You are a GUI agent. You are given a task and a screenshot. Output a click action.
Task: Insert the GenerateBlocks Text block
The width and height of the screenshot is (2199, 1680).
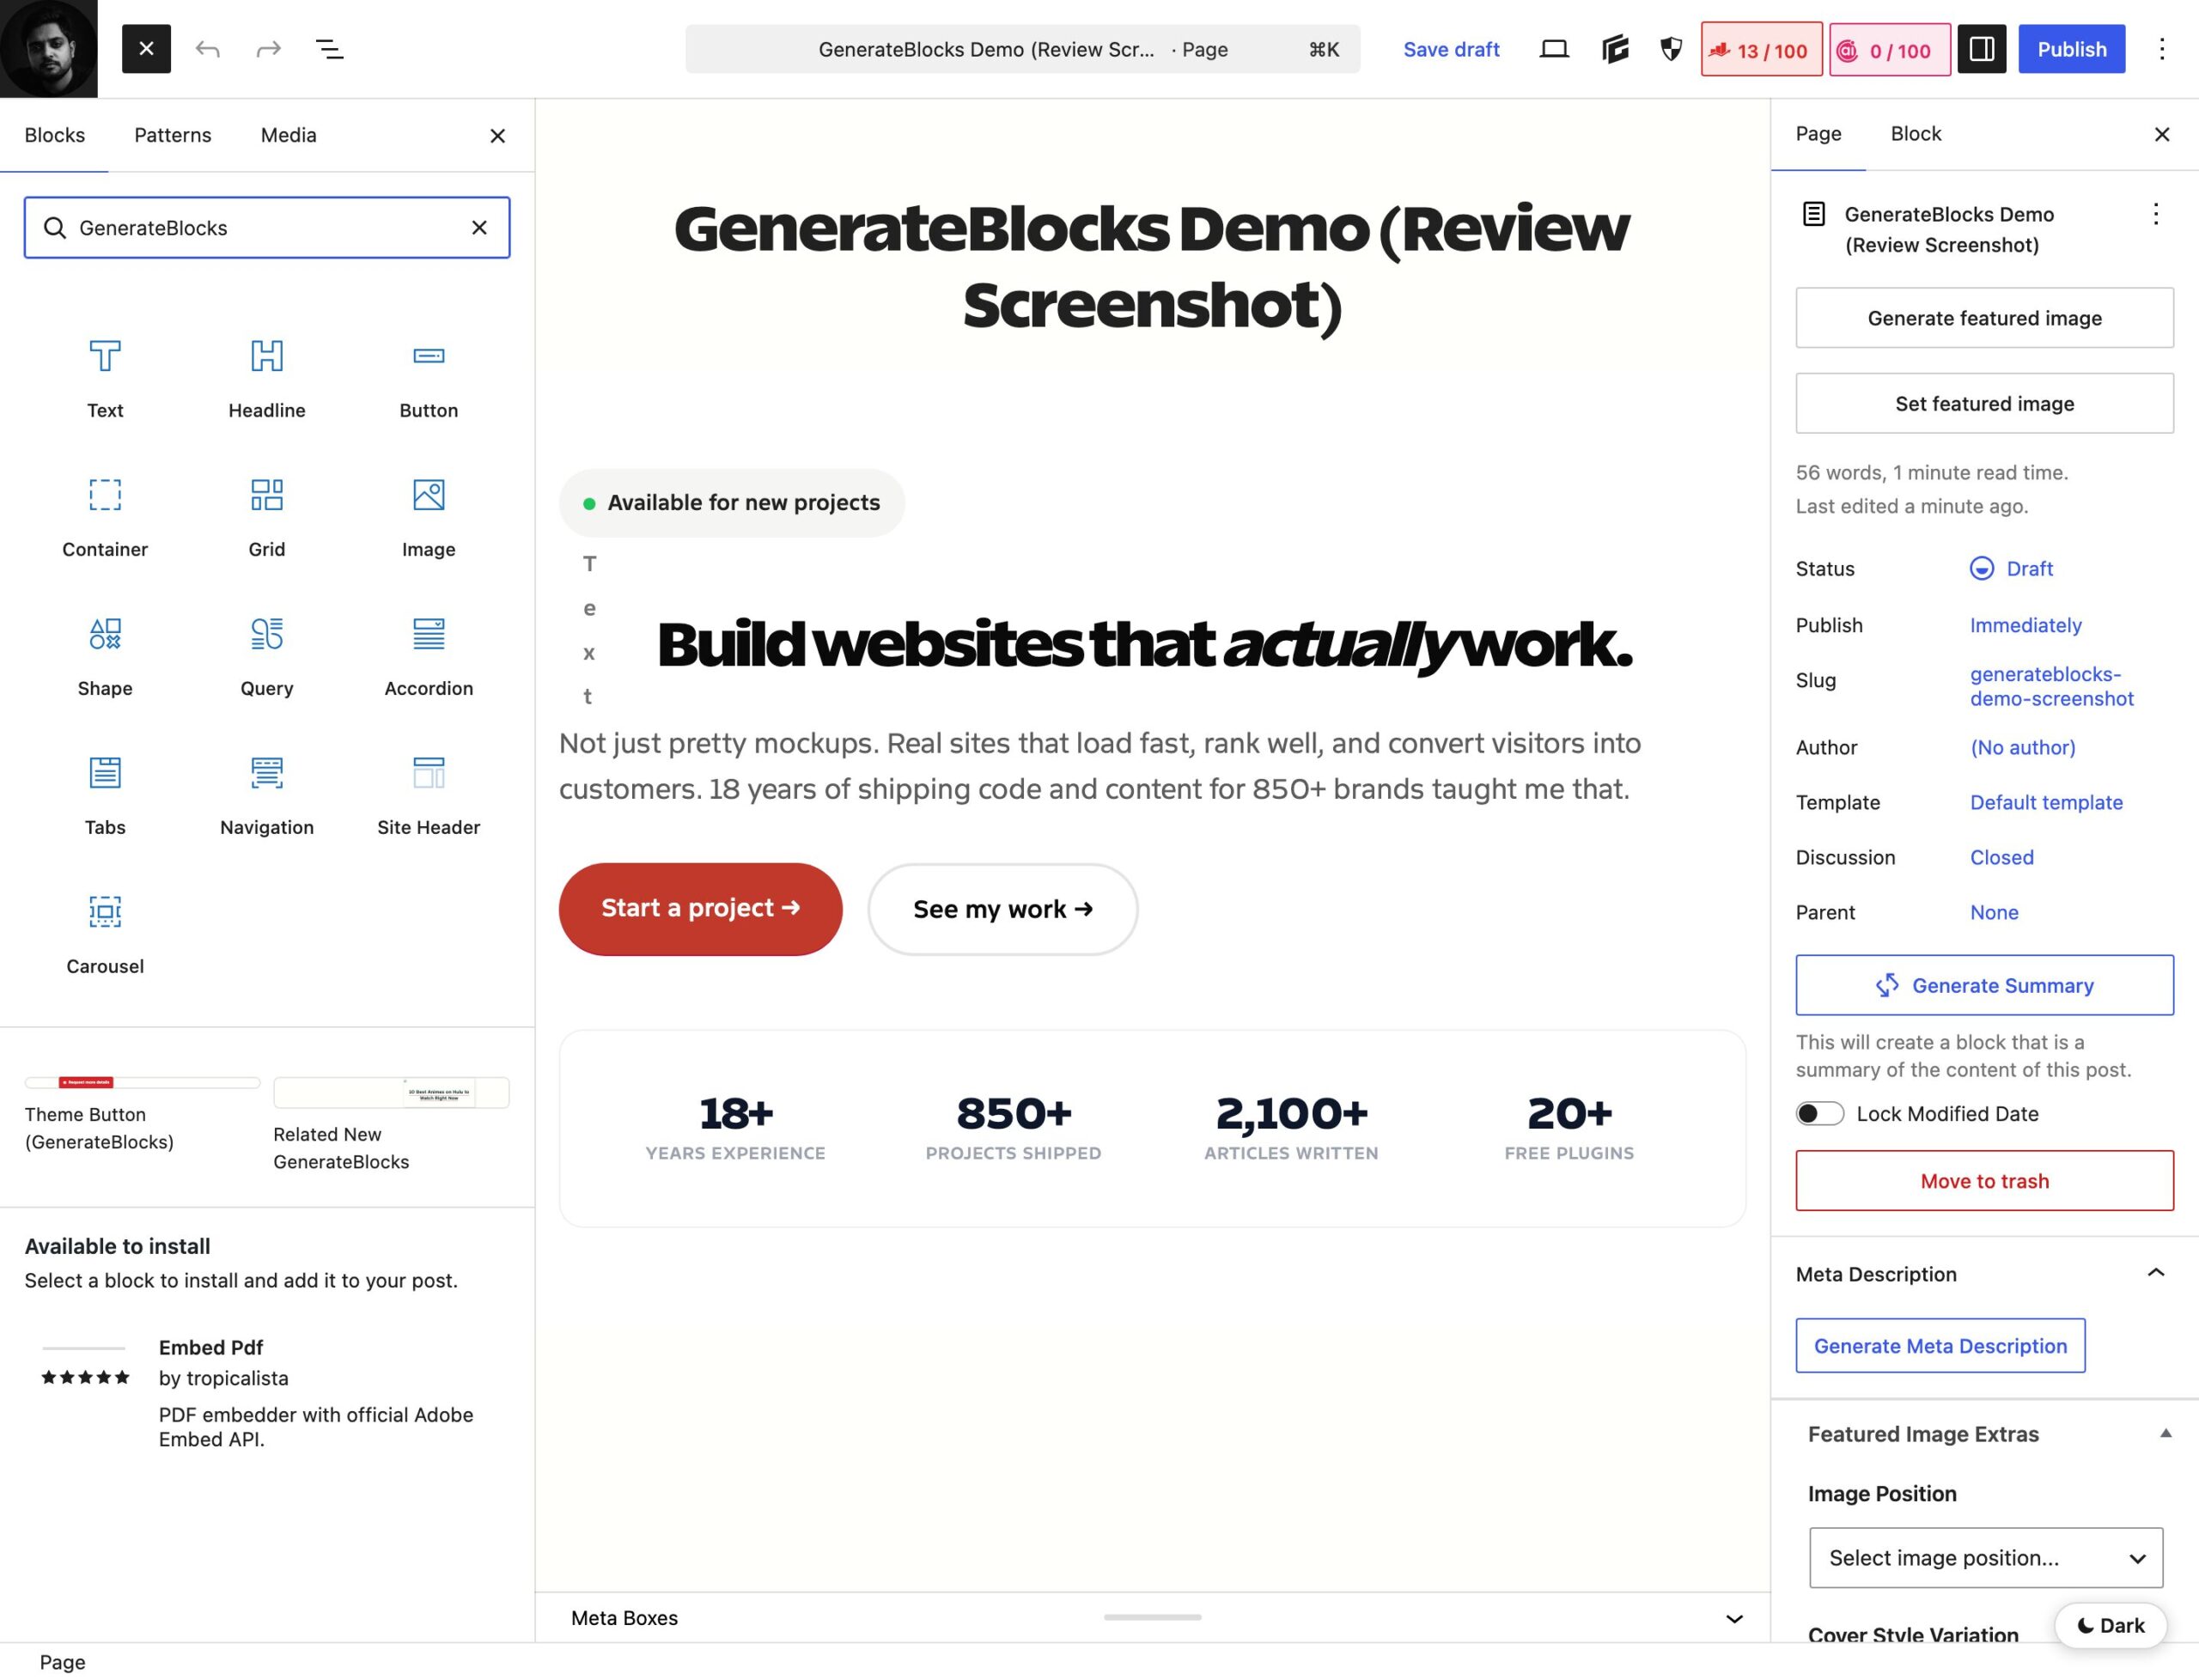point(105,379)
